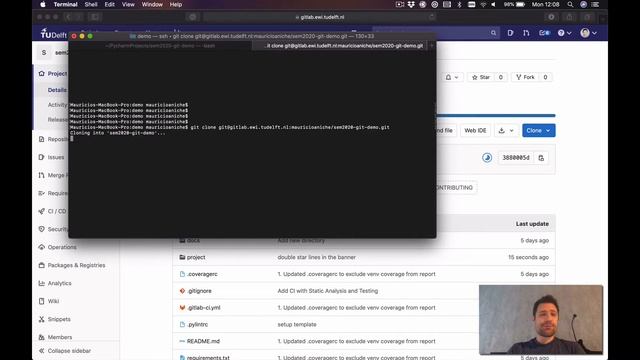Screen dimensions: 640x360
Task: Add a new Terminal tab with plus button
Action: [431, 46]
